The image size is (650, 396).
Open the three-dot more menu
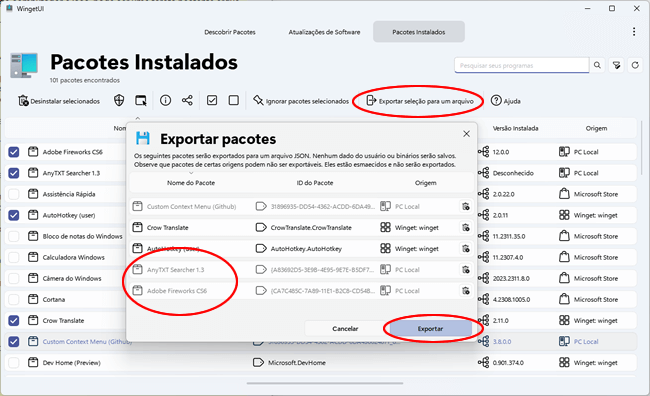pos(634,32)
